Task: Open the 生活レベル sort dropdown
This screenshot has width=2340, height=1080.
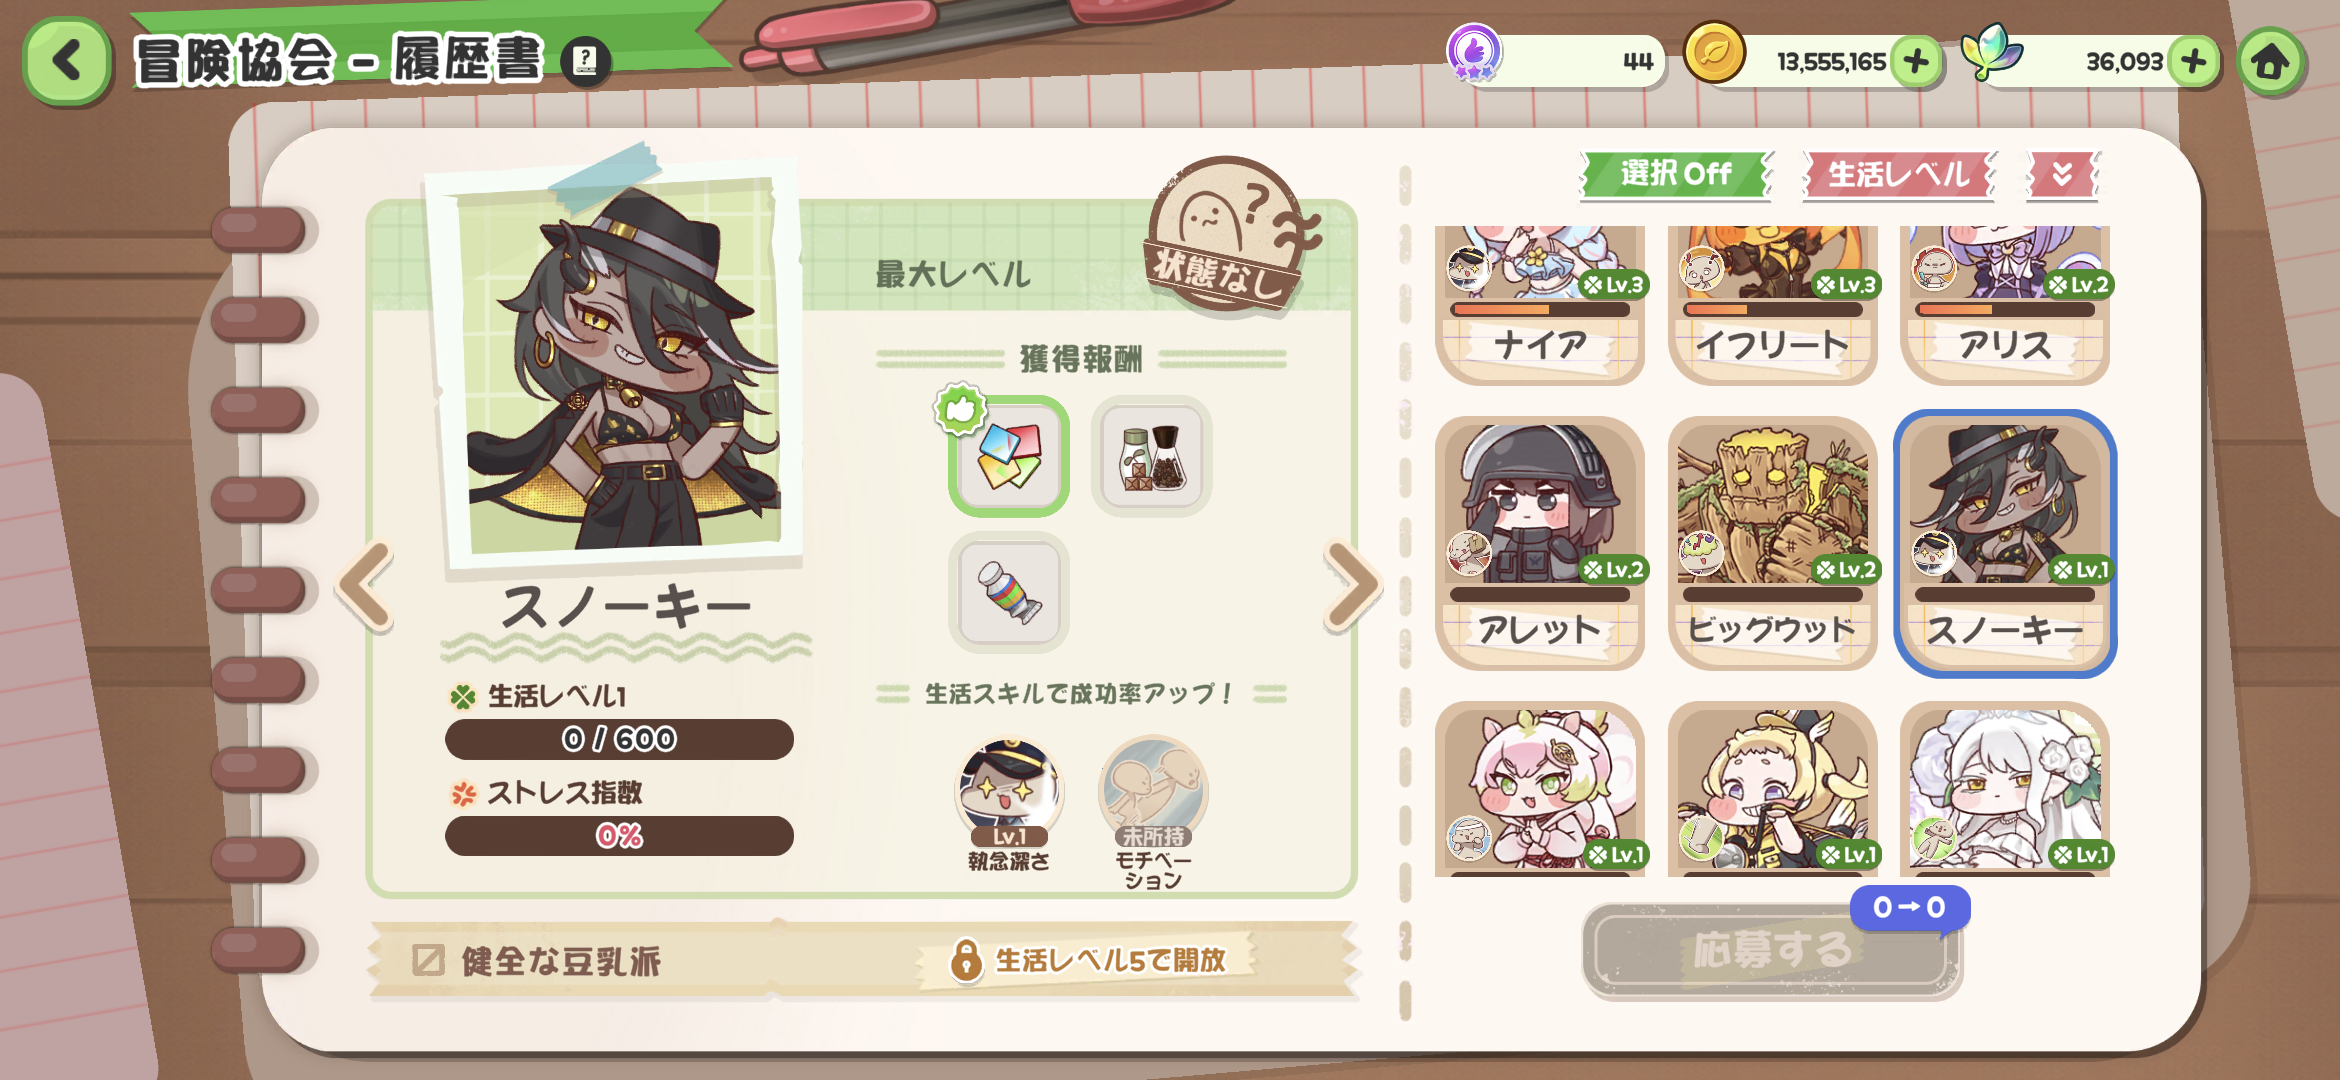Action: tap(1899, 174)
